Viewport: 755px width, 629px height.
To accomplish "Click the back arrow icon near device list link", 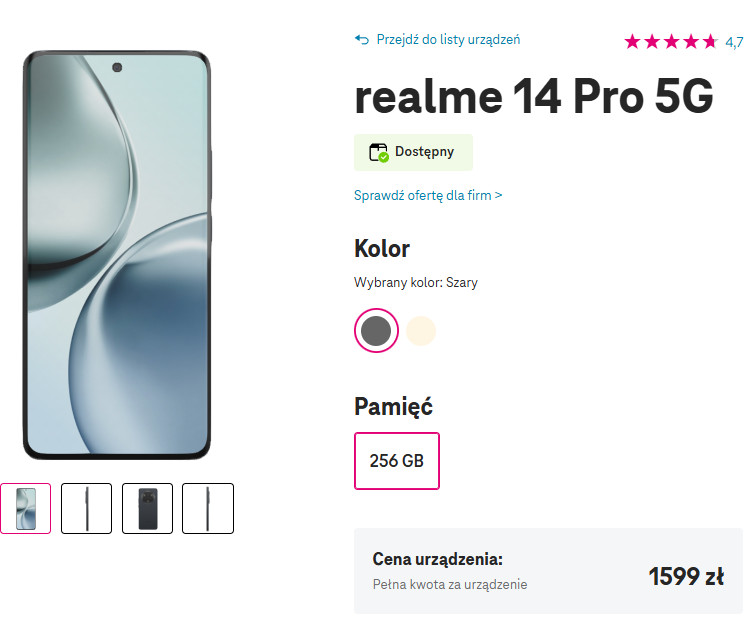I will [362, 40].
